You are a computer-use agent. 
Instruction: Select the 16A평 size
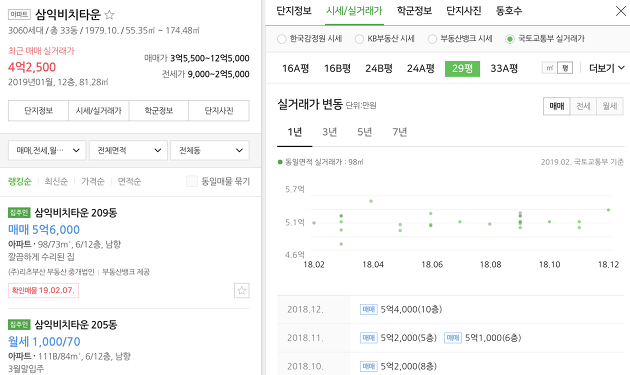coord(295,69)
